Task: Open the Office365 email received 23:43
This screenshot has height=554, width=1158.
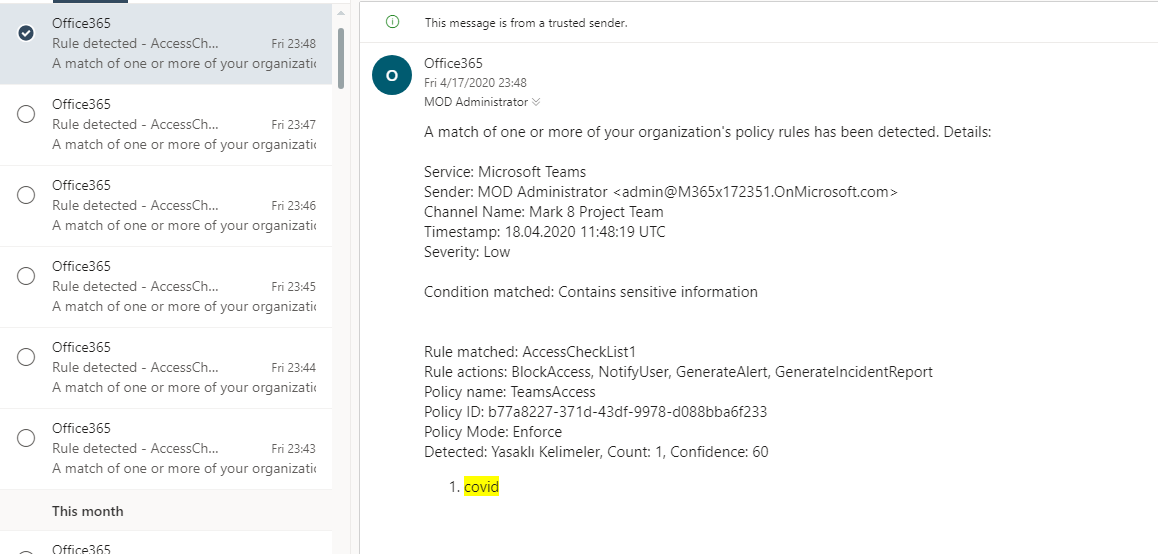Action: tap(166, 448)
